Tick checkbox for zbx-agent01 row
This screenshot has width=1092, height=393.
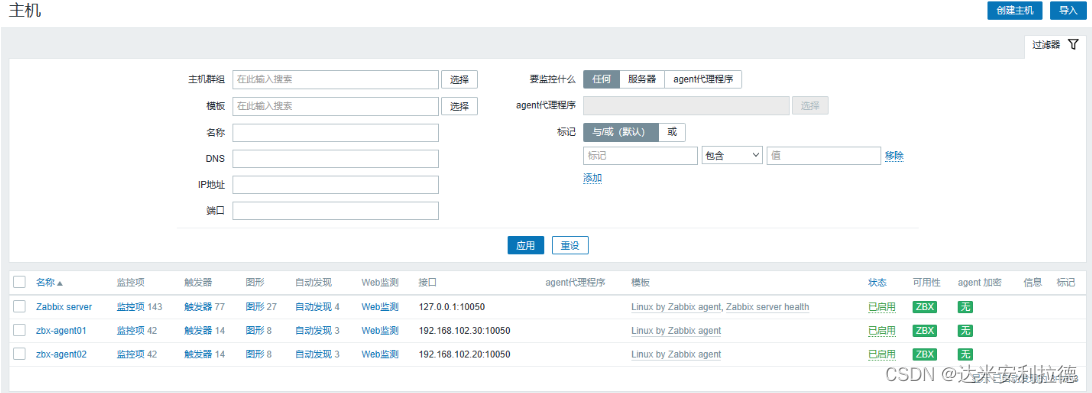[x=20, y=330]
